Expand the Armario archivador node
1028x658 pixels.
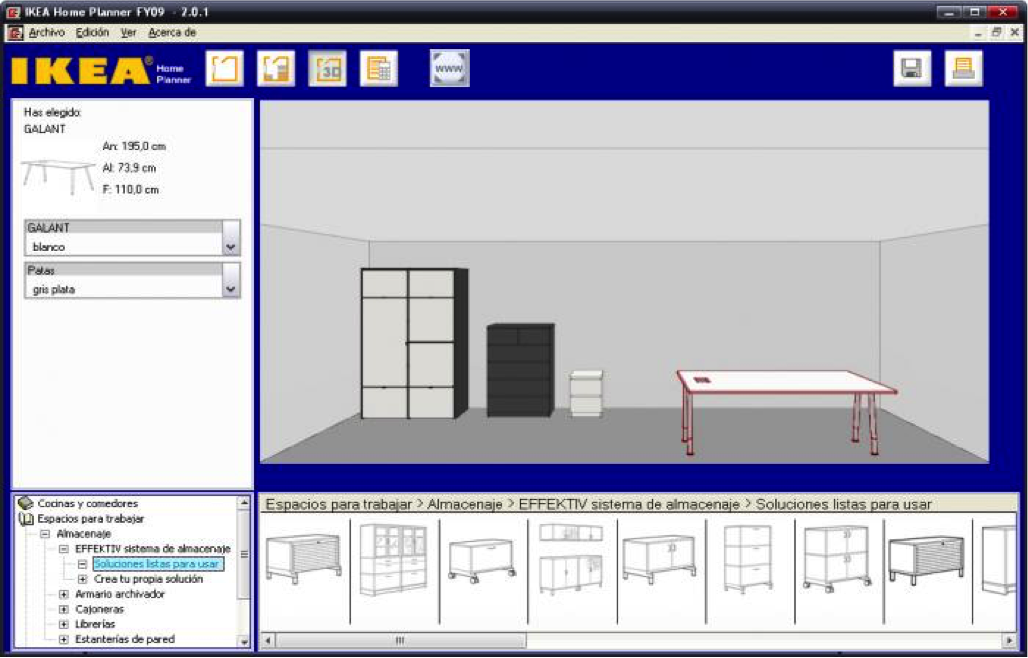pos(64,594)
